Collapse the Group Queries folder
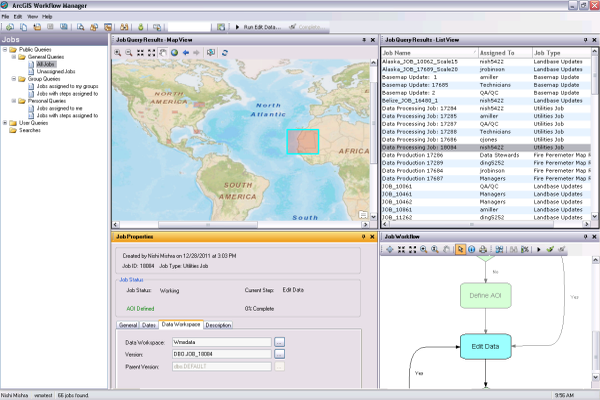The height and width of the screenshot is (400, 600). pyautogui.click(x=14, y=78)
